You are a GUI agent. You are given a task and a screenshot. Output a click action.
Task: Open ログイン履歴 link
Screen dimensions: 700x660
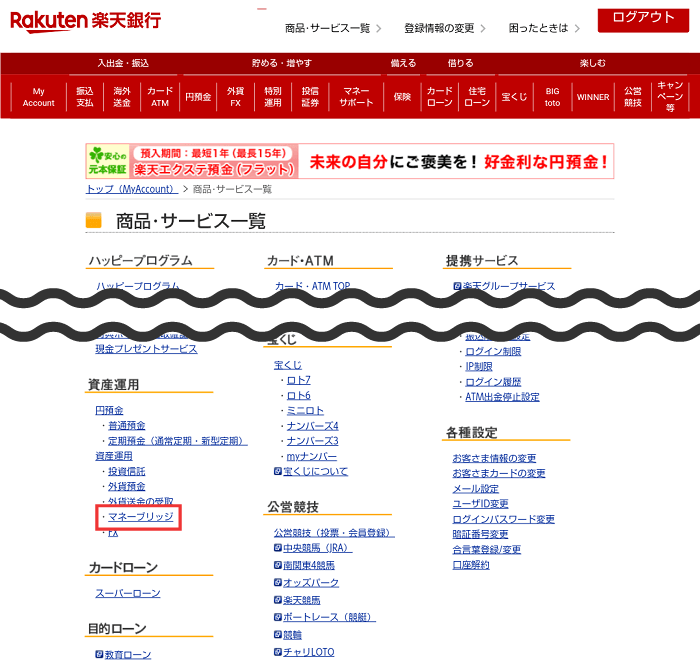tap(493, 382)
